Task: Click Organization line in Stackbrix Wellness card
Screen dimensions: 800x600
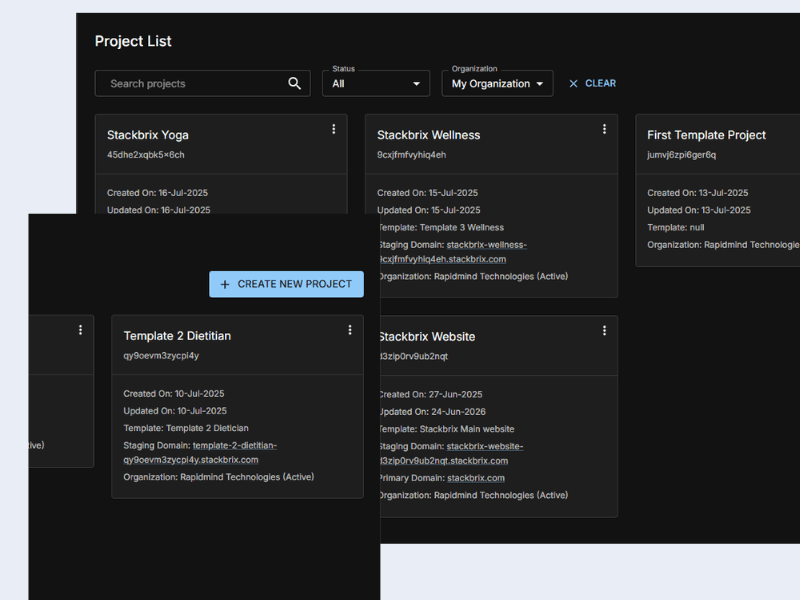Action: [x=473, y=277]
